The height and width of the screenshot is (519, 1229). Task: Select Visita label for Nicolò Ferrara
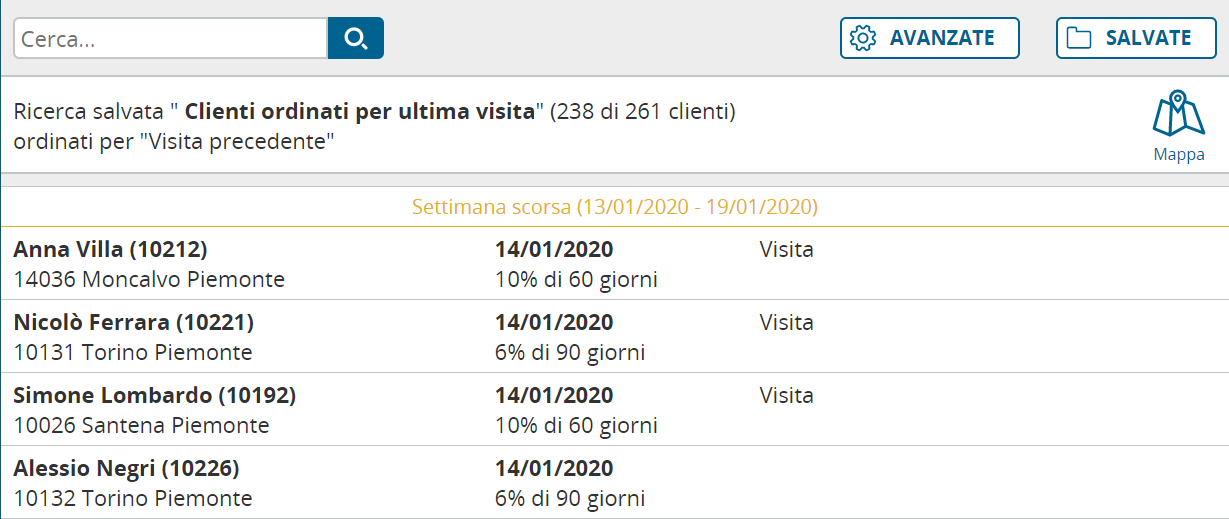[787, 323]
